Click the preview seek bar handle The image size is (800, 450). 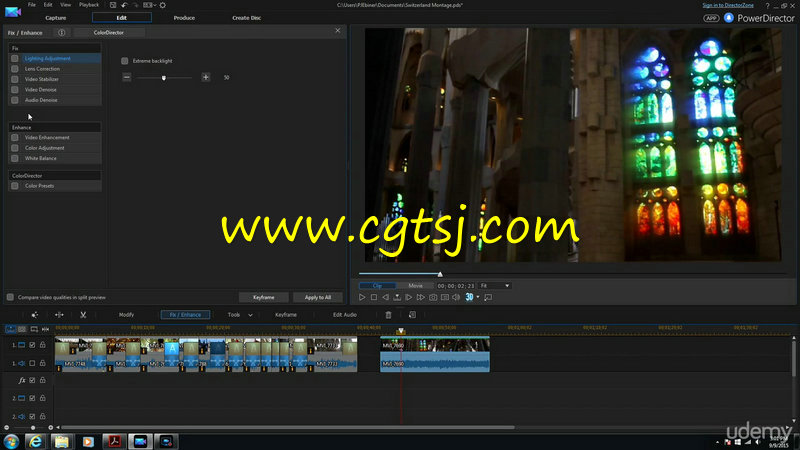coord(440,274)
